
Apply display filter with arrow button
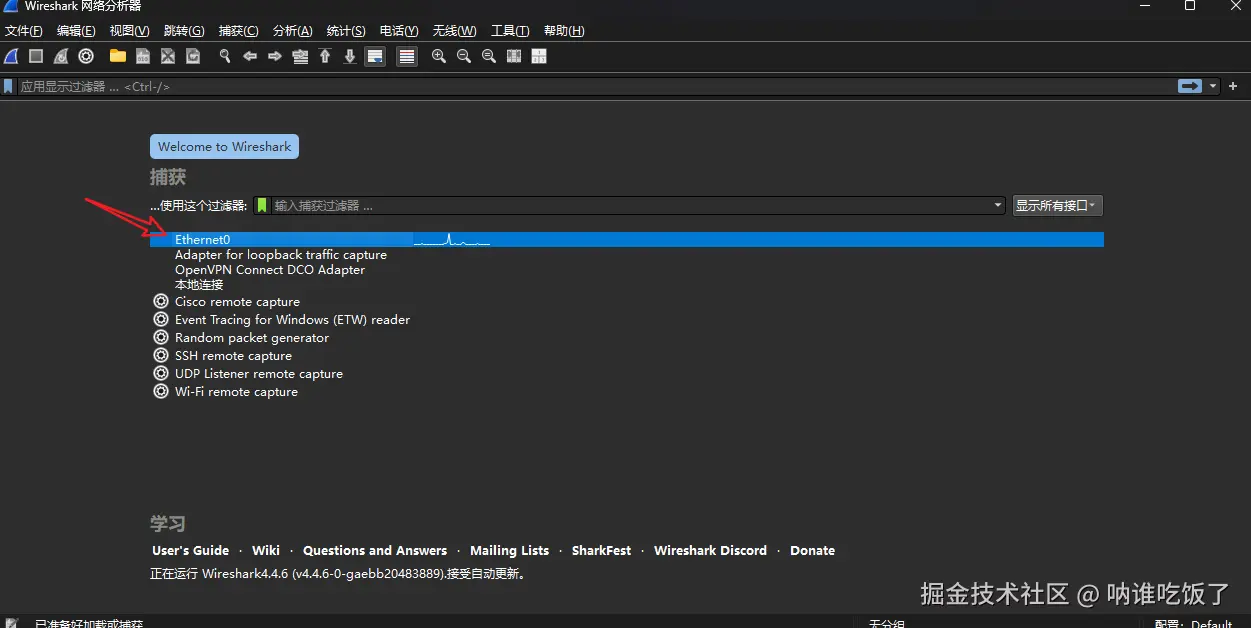coord(1190,86)
